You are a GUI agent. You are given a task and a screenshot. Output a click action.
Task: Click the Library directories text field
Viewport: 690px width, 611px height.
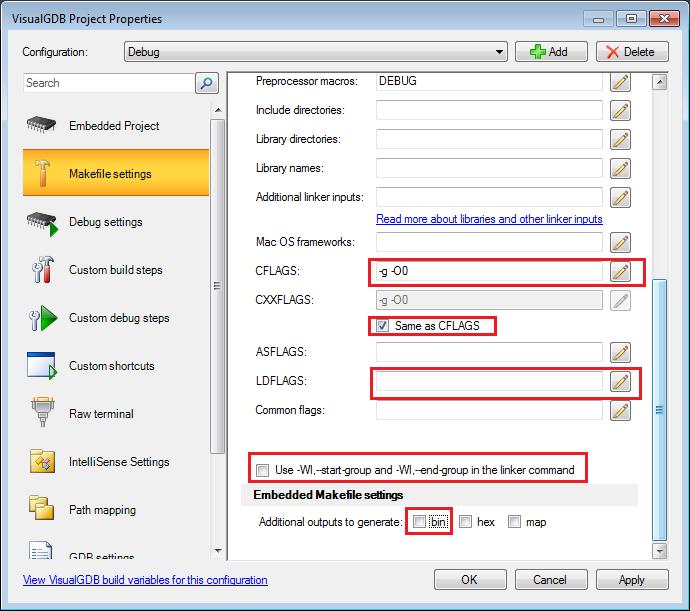(489, 139)
